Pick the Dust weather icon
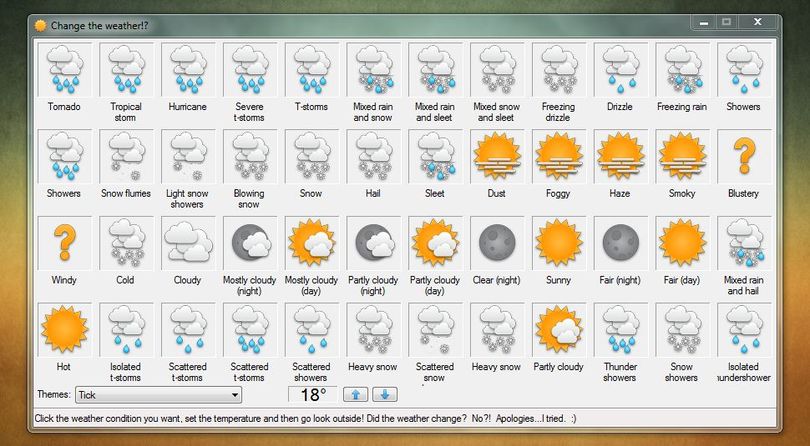 pyautogui.click(x=496, y=157)
